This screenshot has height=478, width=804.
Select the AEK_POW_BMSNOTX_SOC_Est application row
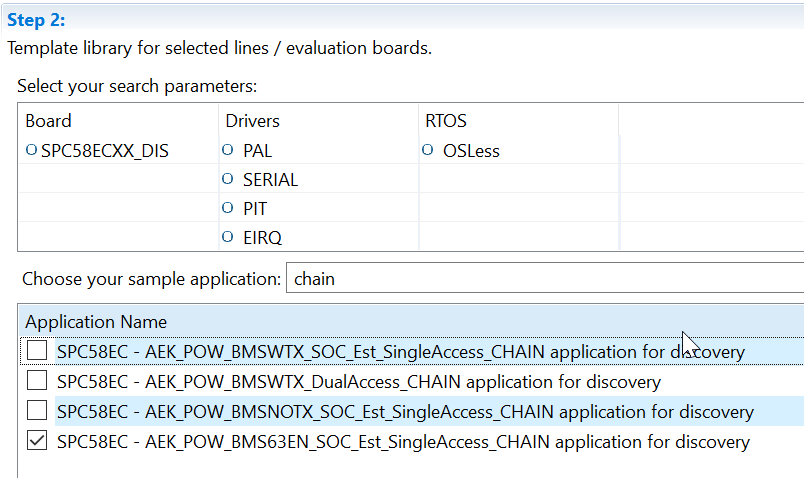[405, 412]
